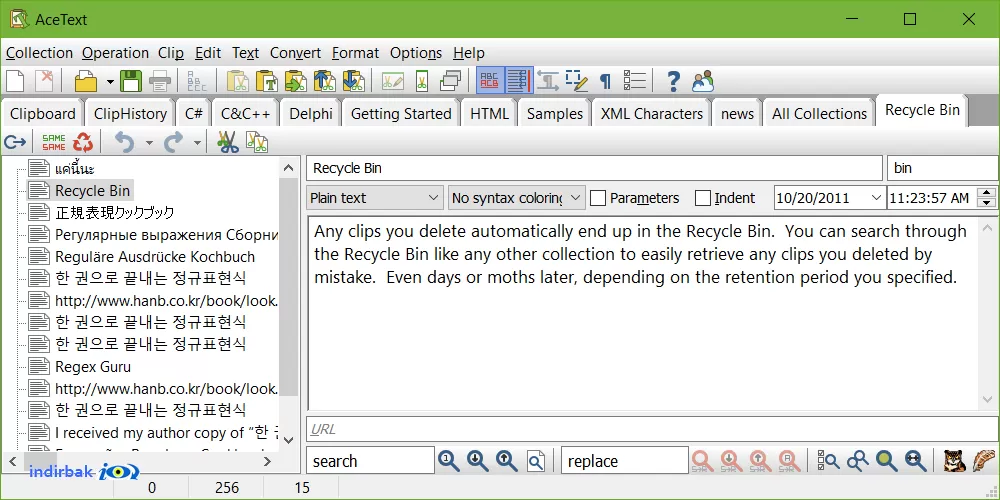Decrease time with the spinner down arrow
1000x500 pixels.
(987, 203)
